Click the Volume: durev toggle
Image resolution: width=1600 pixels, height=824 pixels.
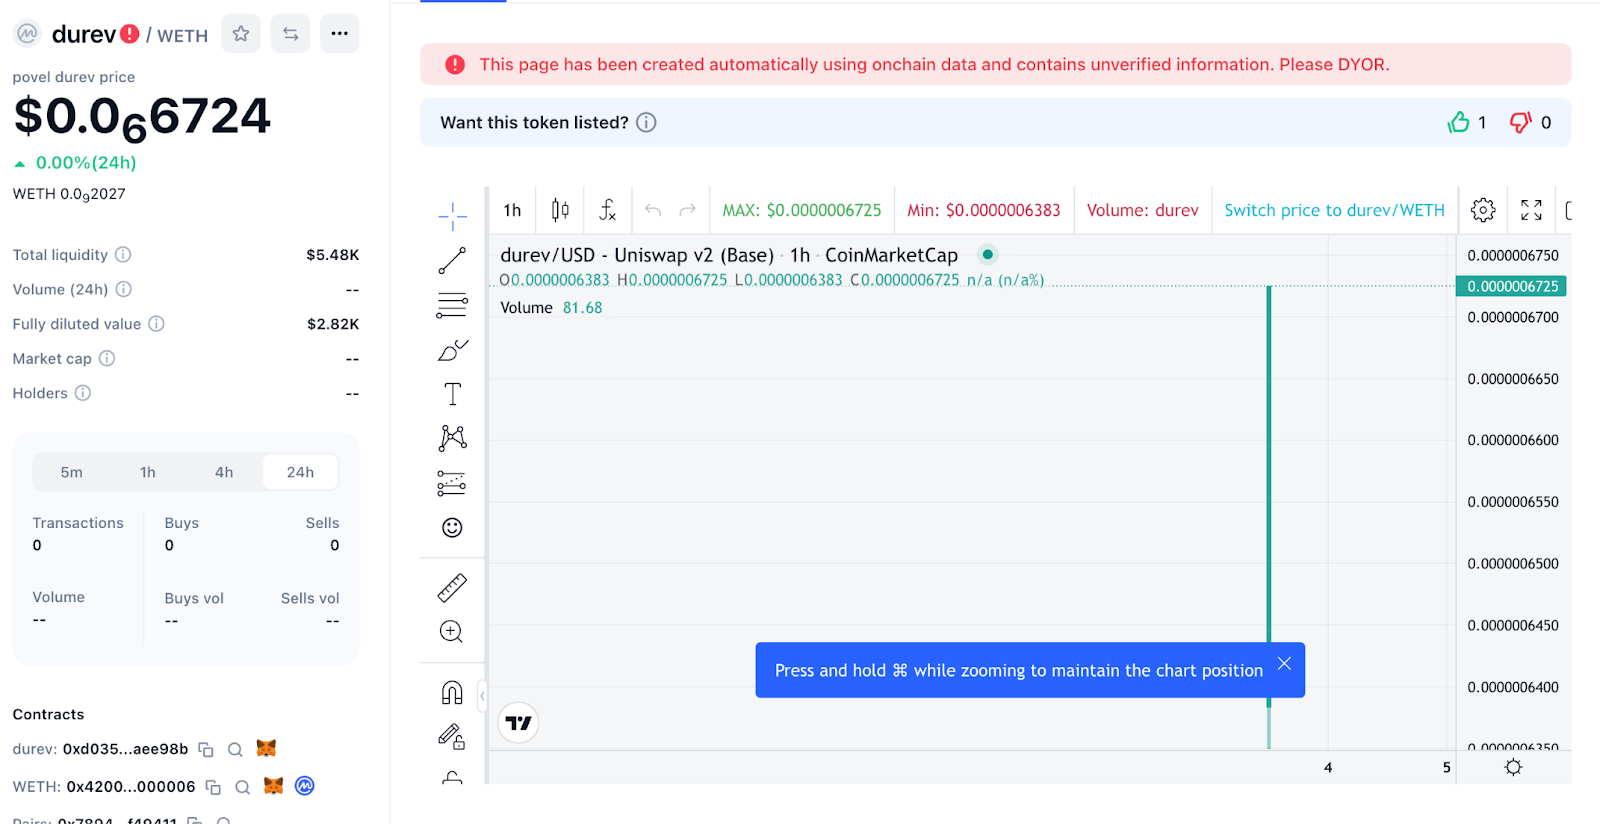(x=1142, y=210)
